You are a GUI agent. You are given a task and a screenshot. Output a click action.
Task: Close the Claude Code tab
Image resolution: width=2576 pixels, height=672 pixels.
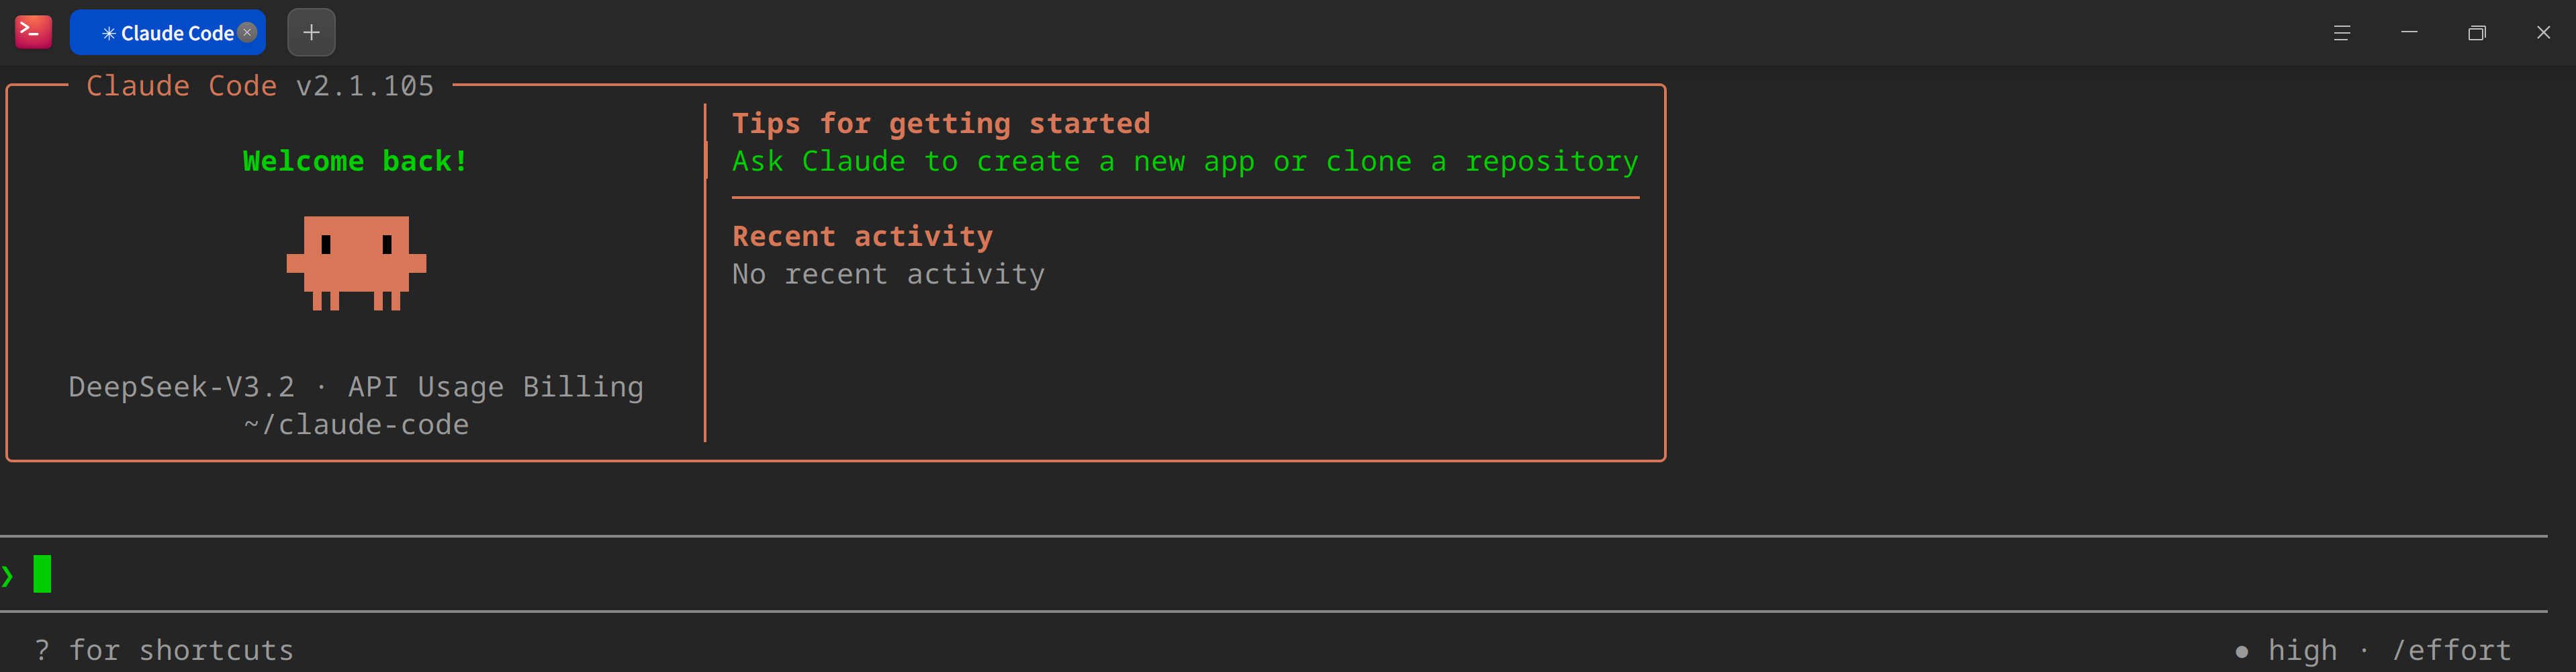pyautogui.click(x=248, y=32)
